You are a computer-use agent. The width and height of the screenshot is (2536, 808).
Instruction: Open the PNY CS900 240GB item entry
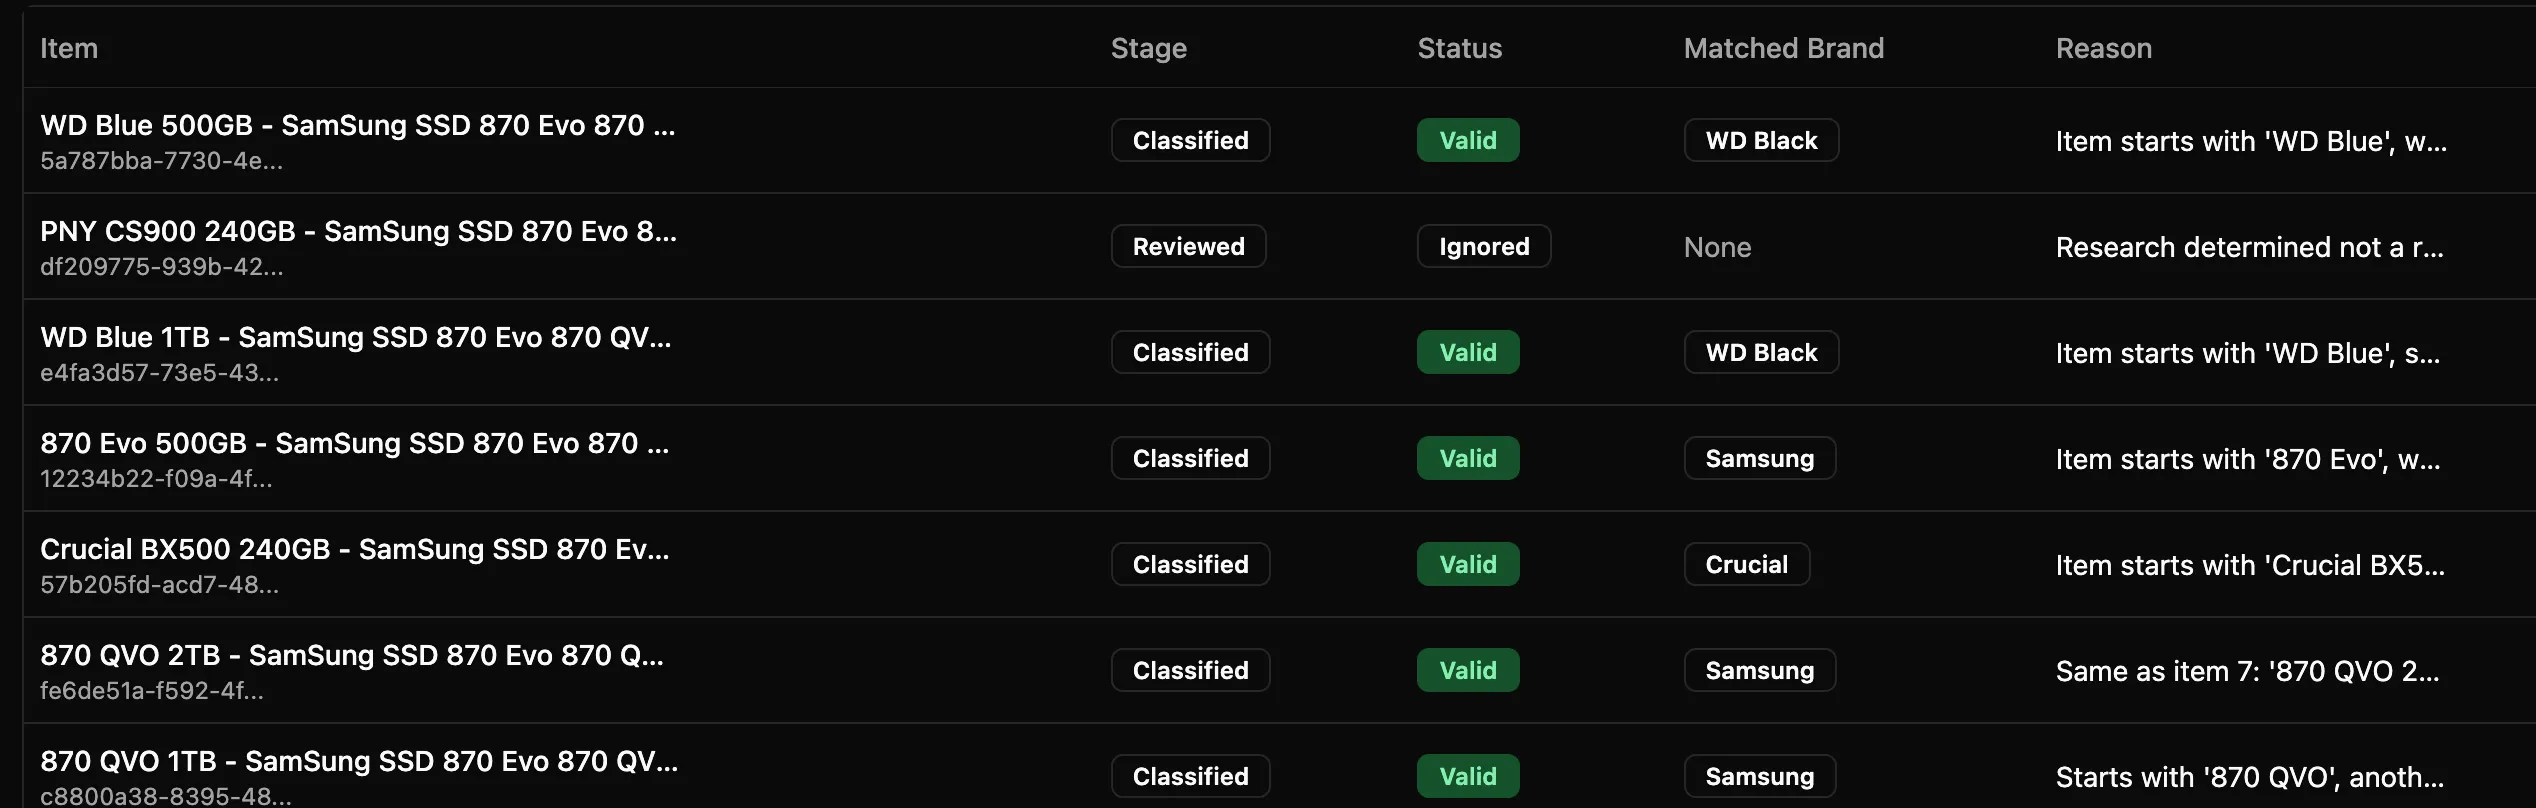click(359, 232)
